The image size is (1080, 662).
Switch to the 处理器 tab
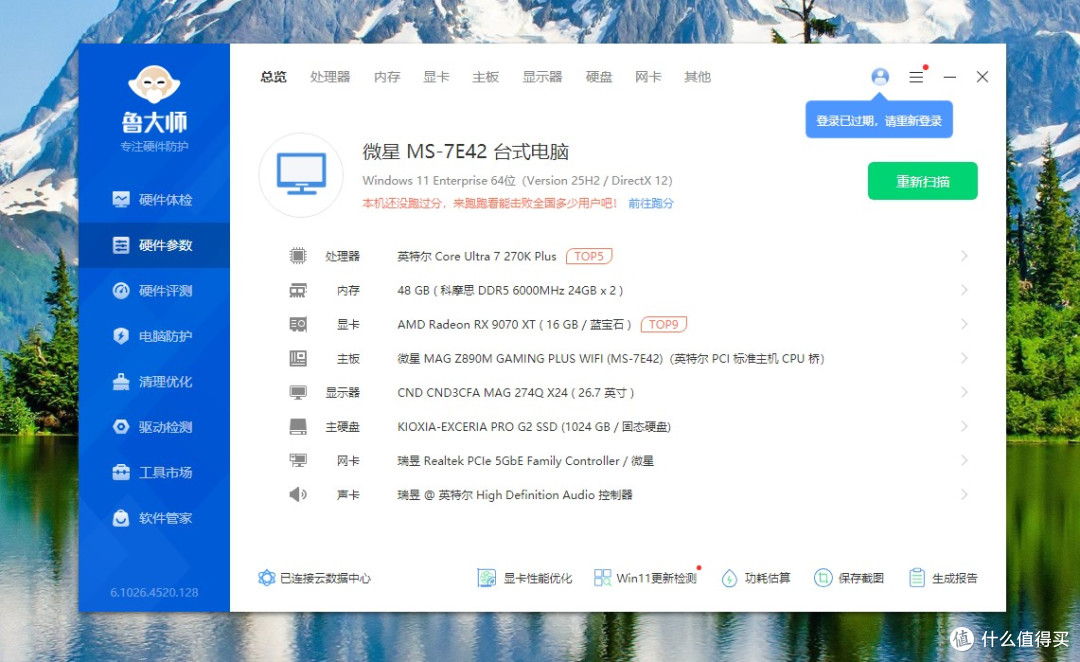coord(330,77)
